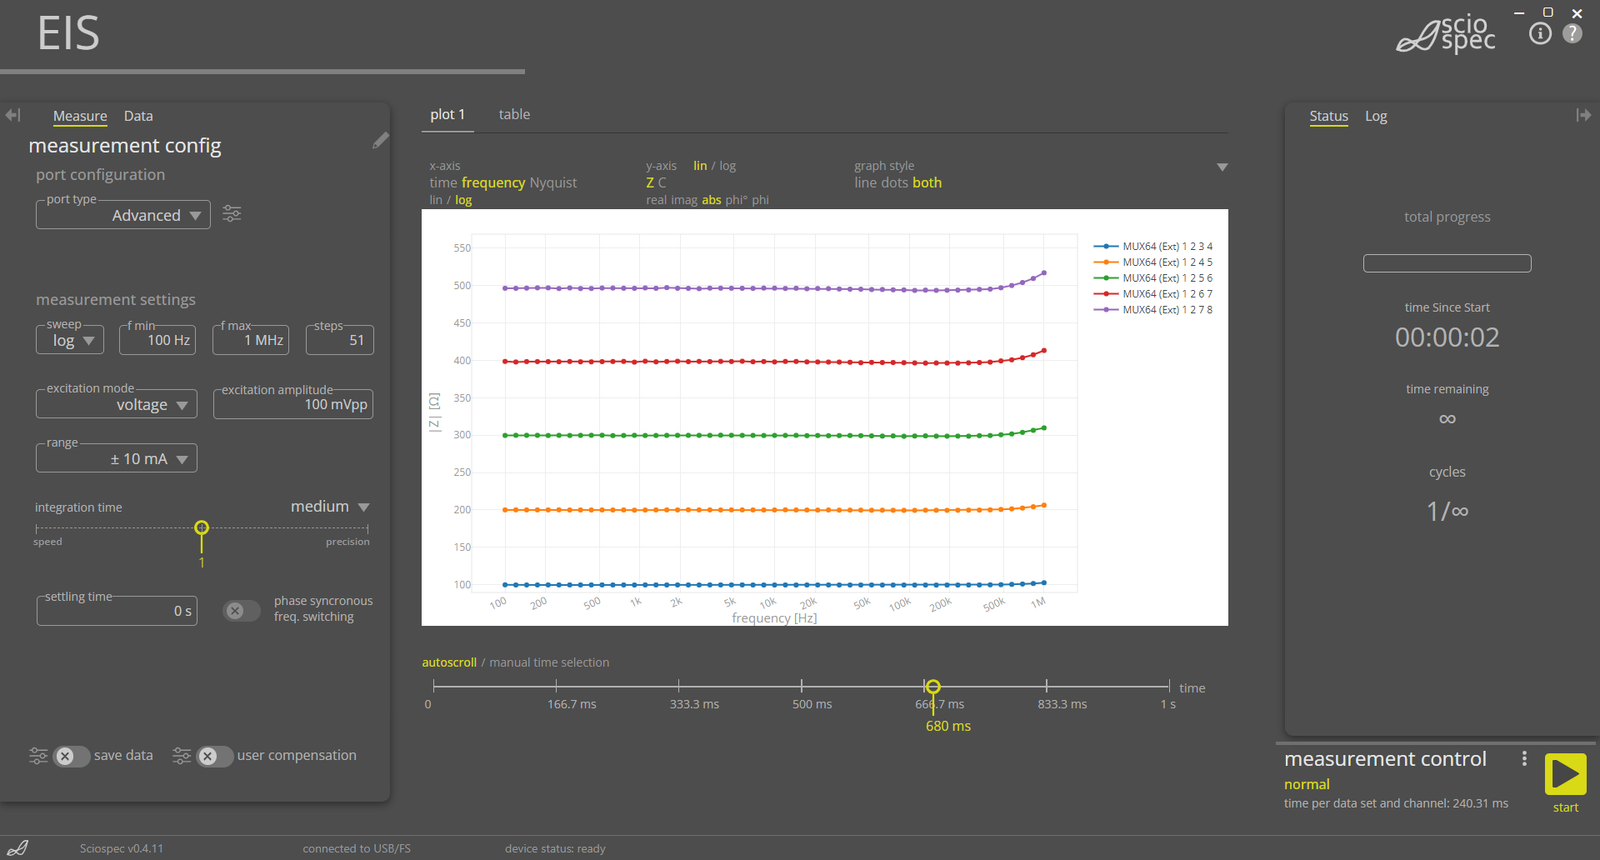Image resolution: width=1600 pixels, height=860 pixels.
Task: Toggle phase synchronous freq. switching
Action: [x=240, y=610]
